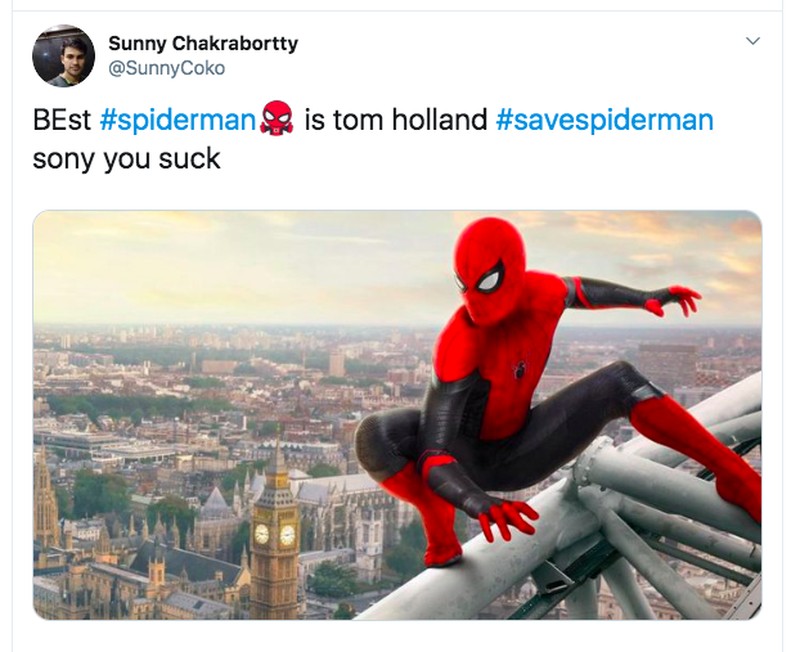This screenshot has height=652, width=800.
Task: Click the red Spider-Man mask emoji
Action: 275,122
